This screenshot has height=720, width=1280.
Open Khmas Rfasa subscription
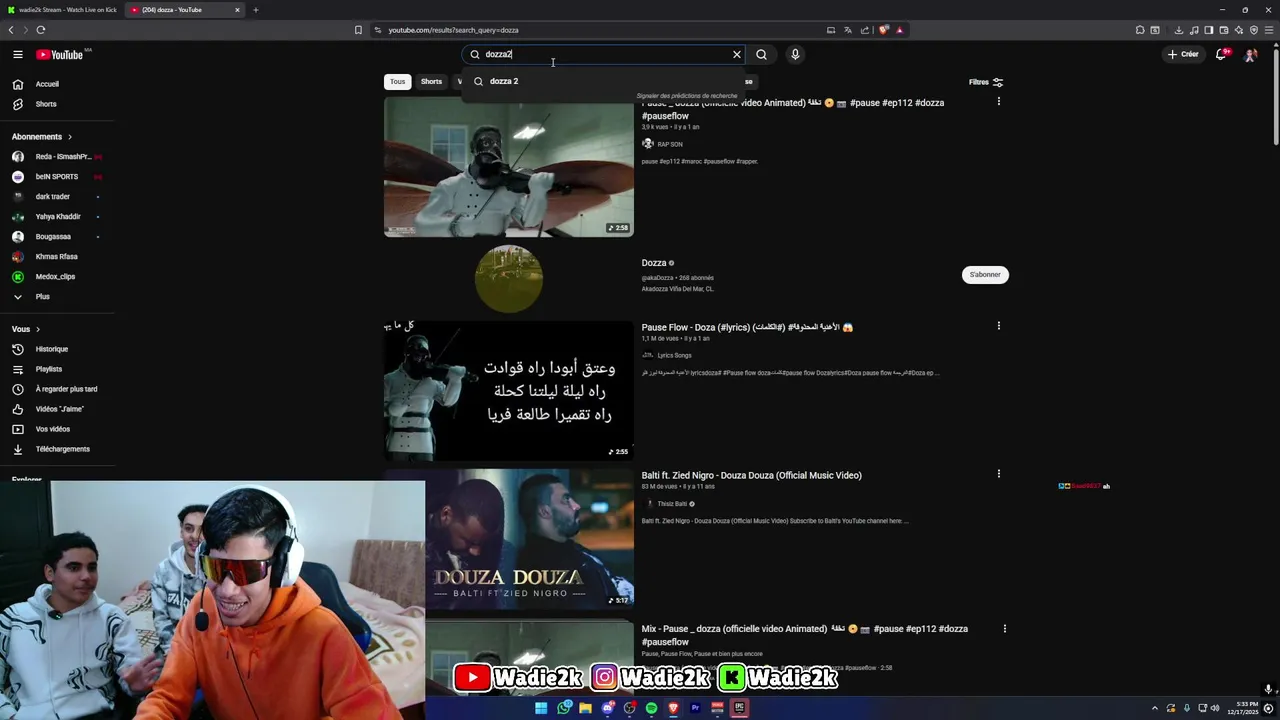(57, 257)
